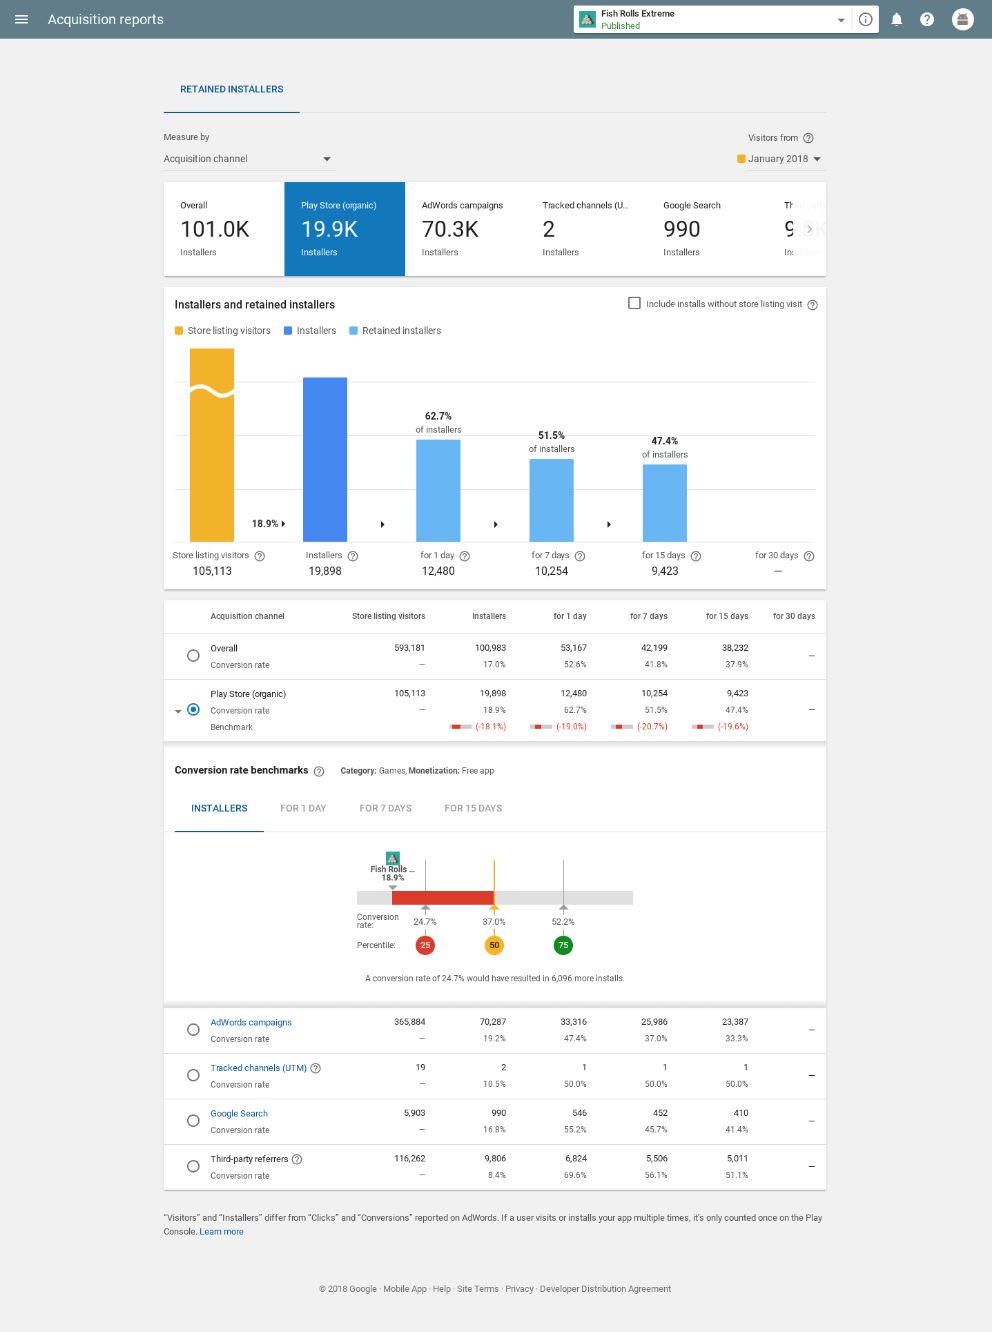Image resolution: width=992 pixels, height=1332 pixels.
Task: Select the AdWords campaigns radio button
Action: pos(193,1030)
